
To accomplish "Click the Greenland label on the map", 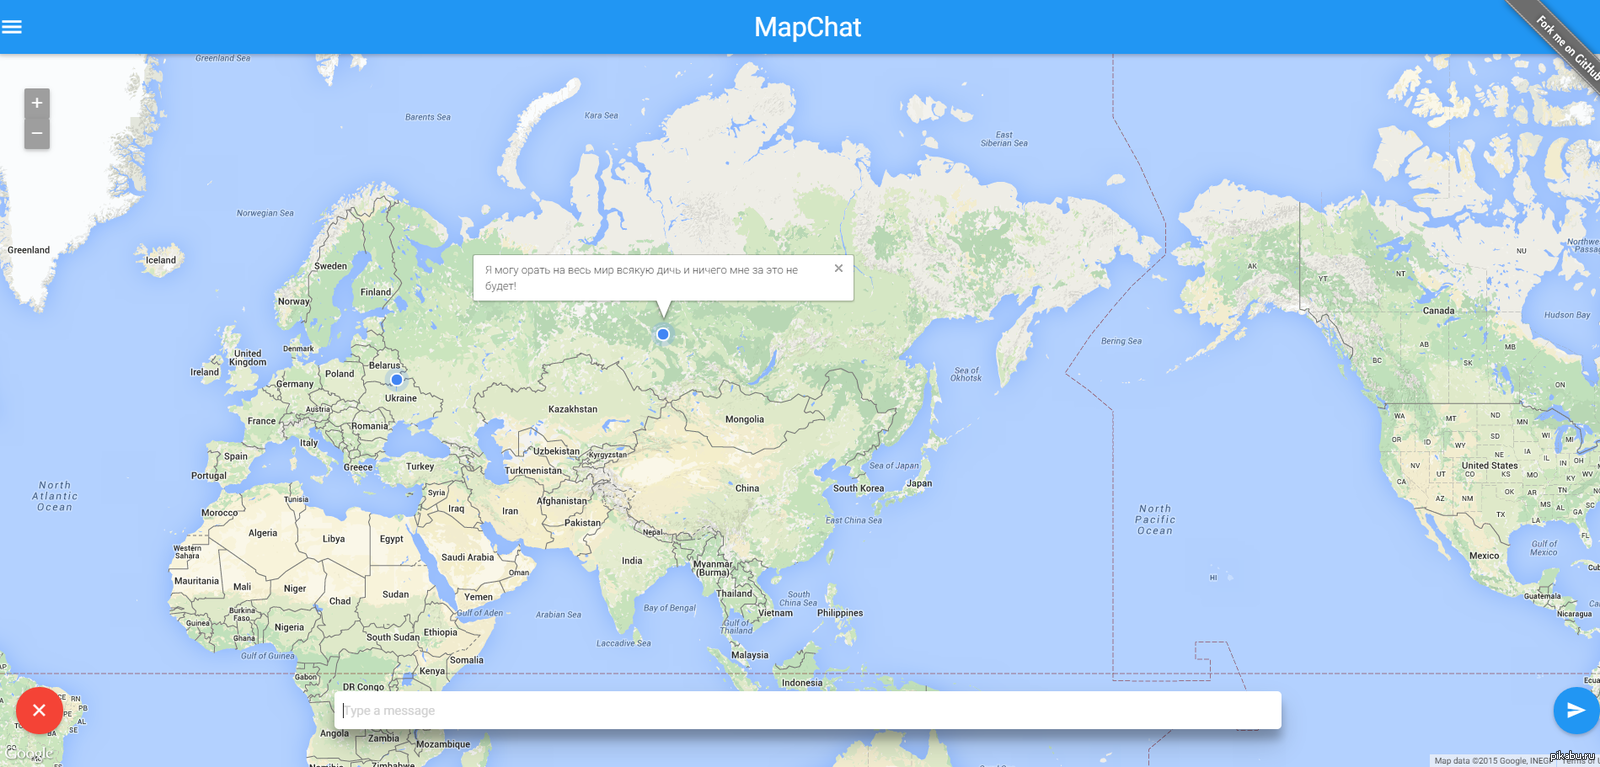I will coord(28,250).
